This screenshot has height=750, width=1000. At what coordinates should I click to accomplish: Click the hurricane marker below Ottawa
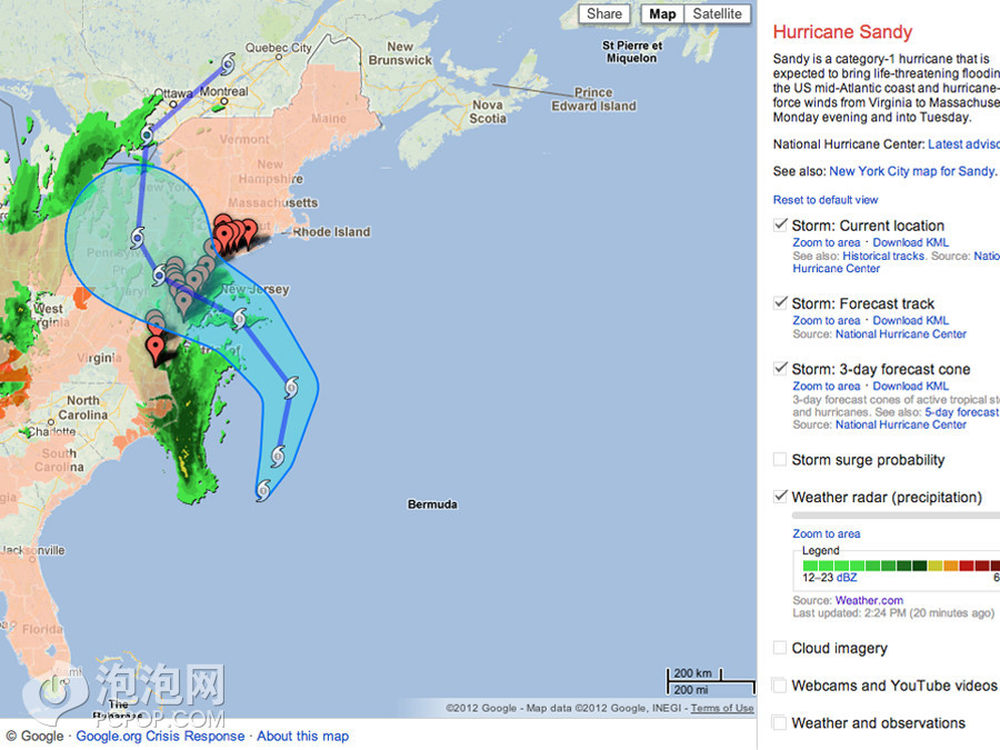coord(147,135)
